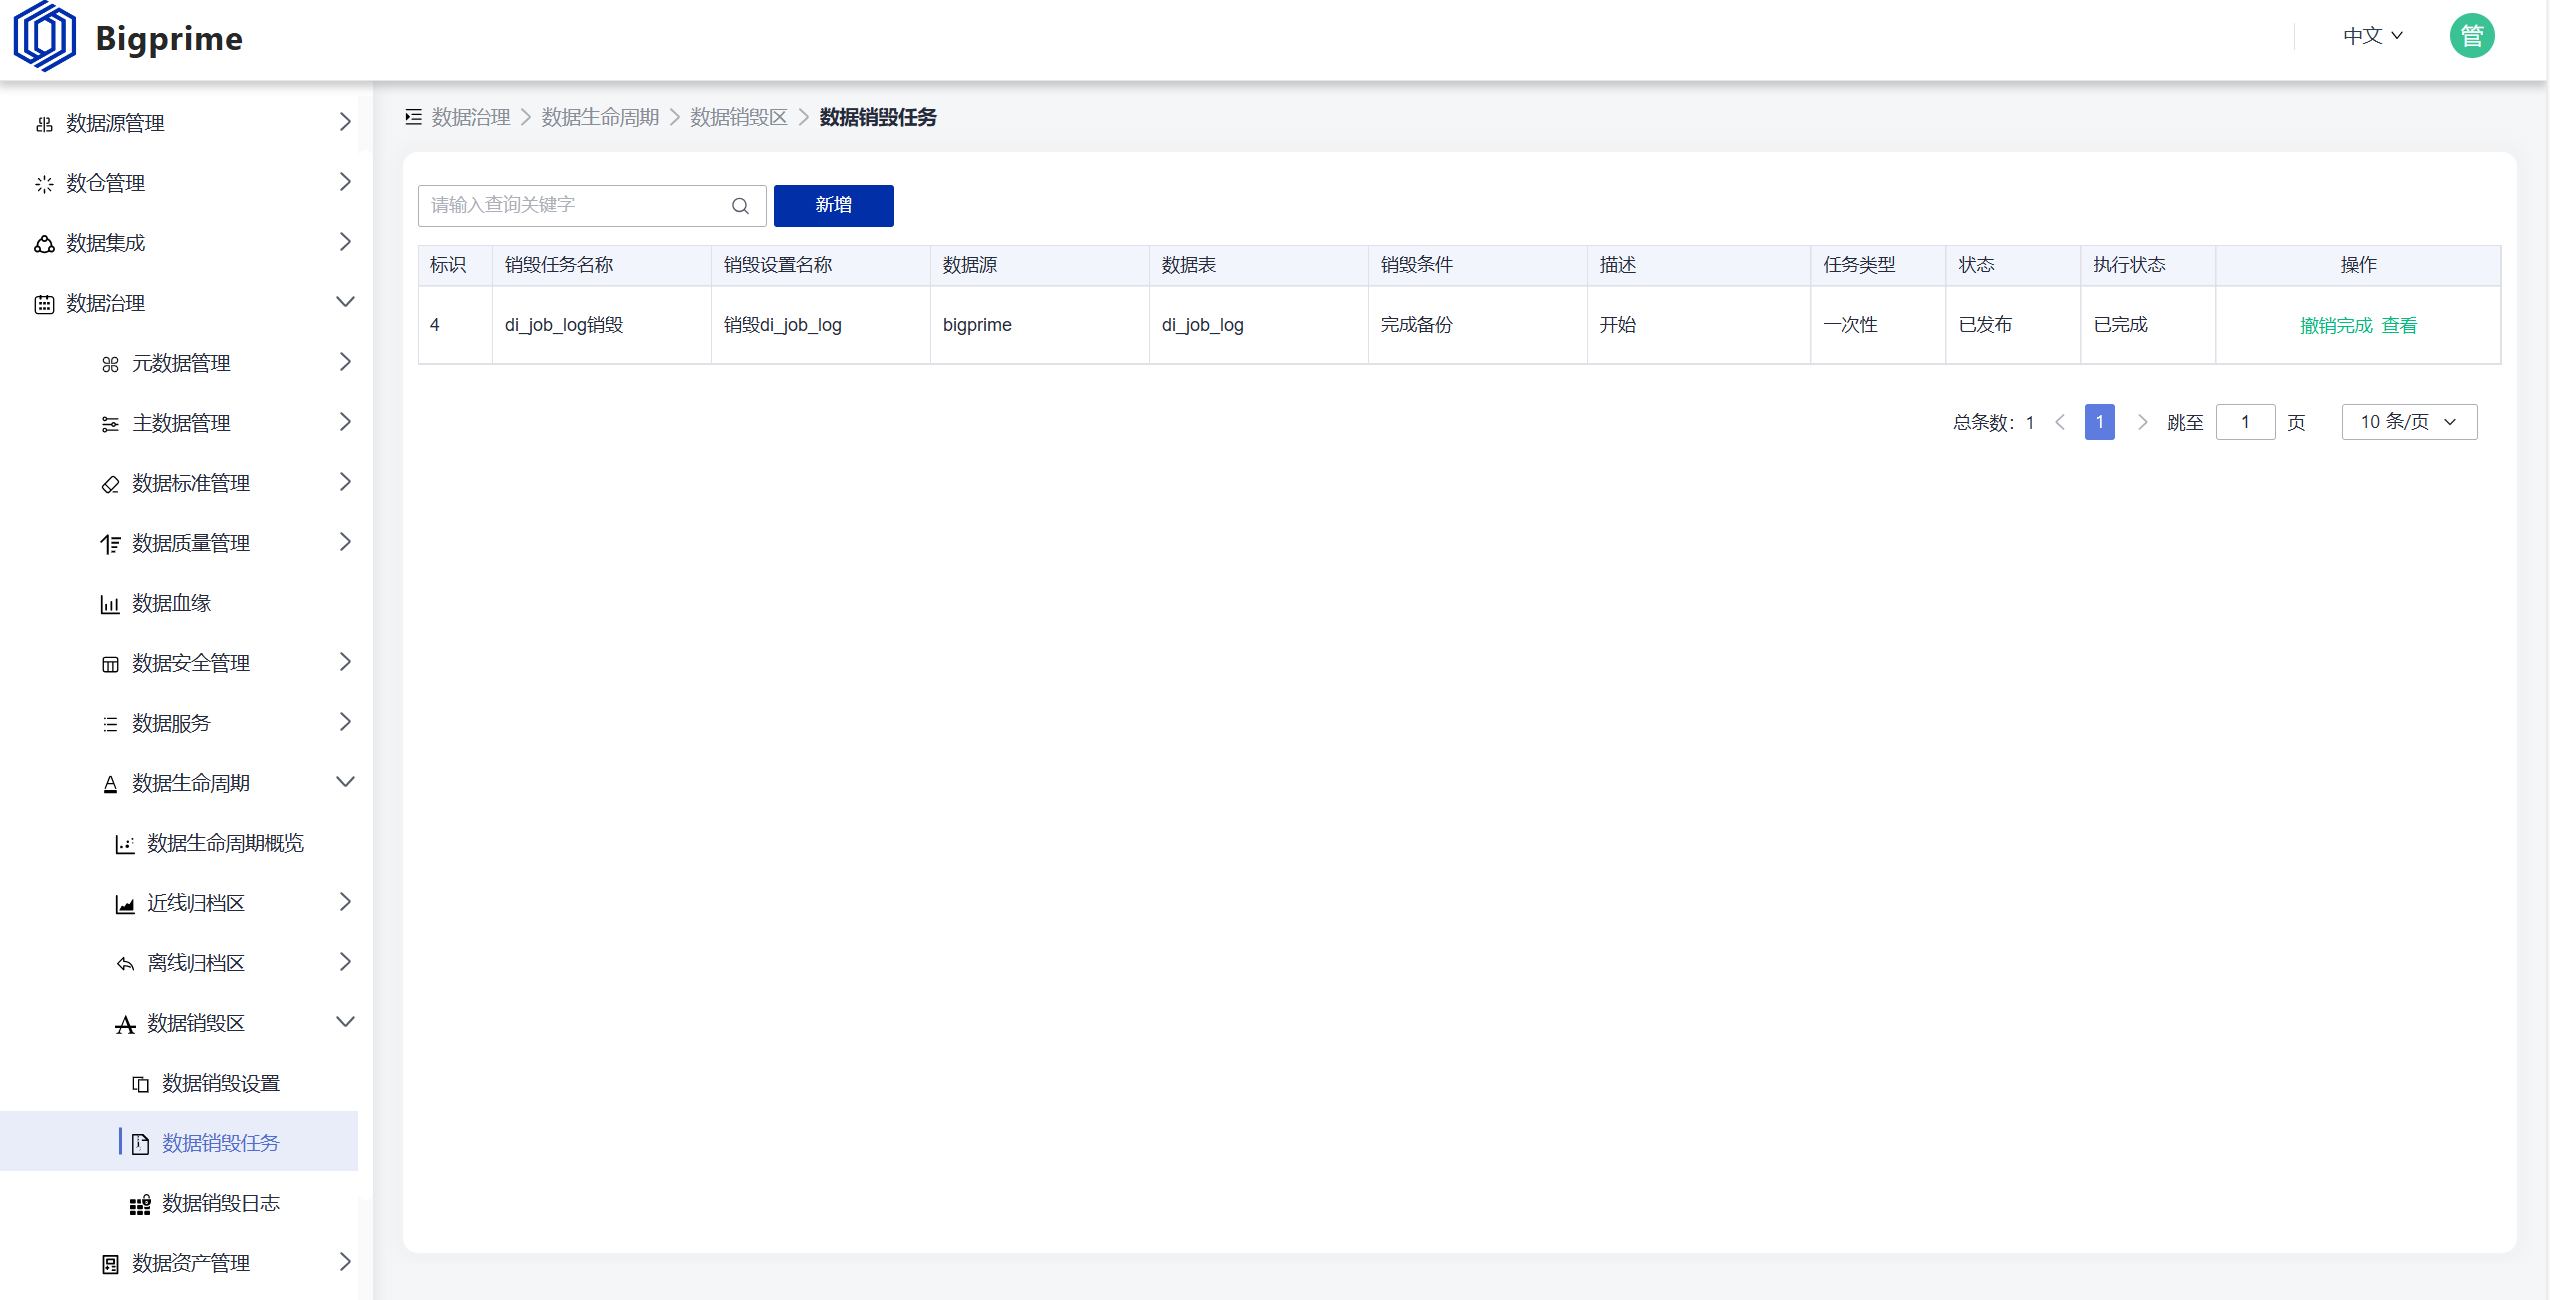This screenshot has height=1300, width=2550.
Task: Click the 数据质量管理 icon
Action: tap(110, 544)
